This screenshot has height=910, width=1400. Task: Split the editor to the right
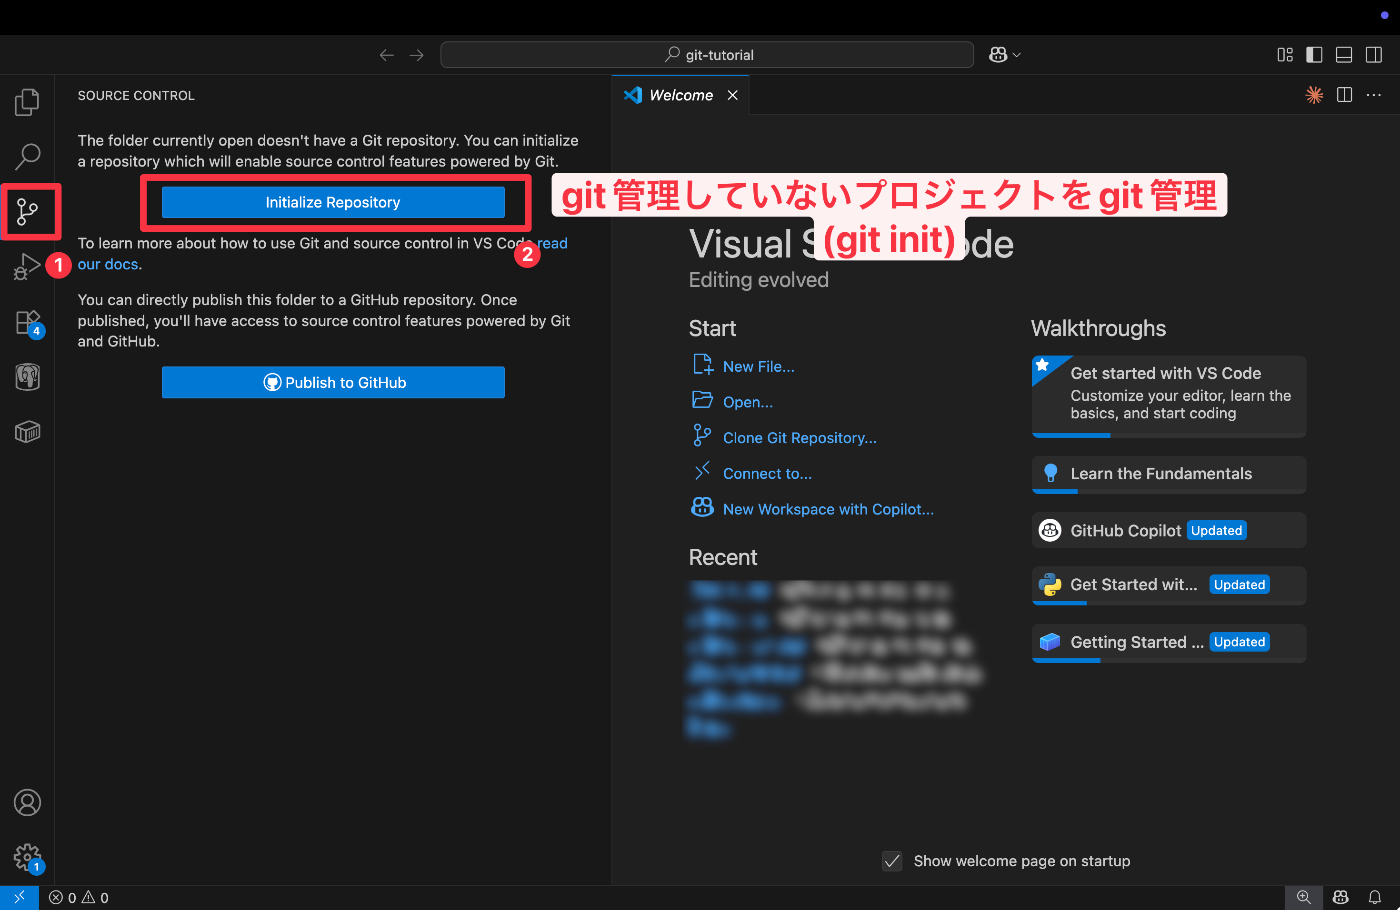pos(1345,95)
